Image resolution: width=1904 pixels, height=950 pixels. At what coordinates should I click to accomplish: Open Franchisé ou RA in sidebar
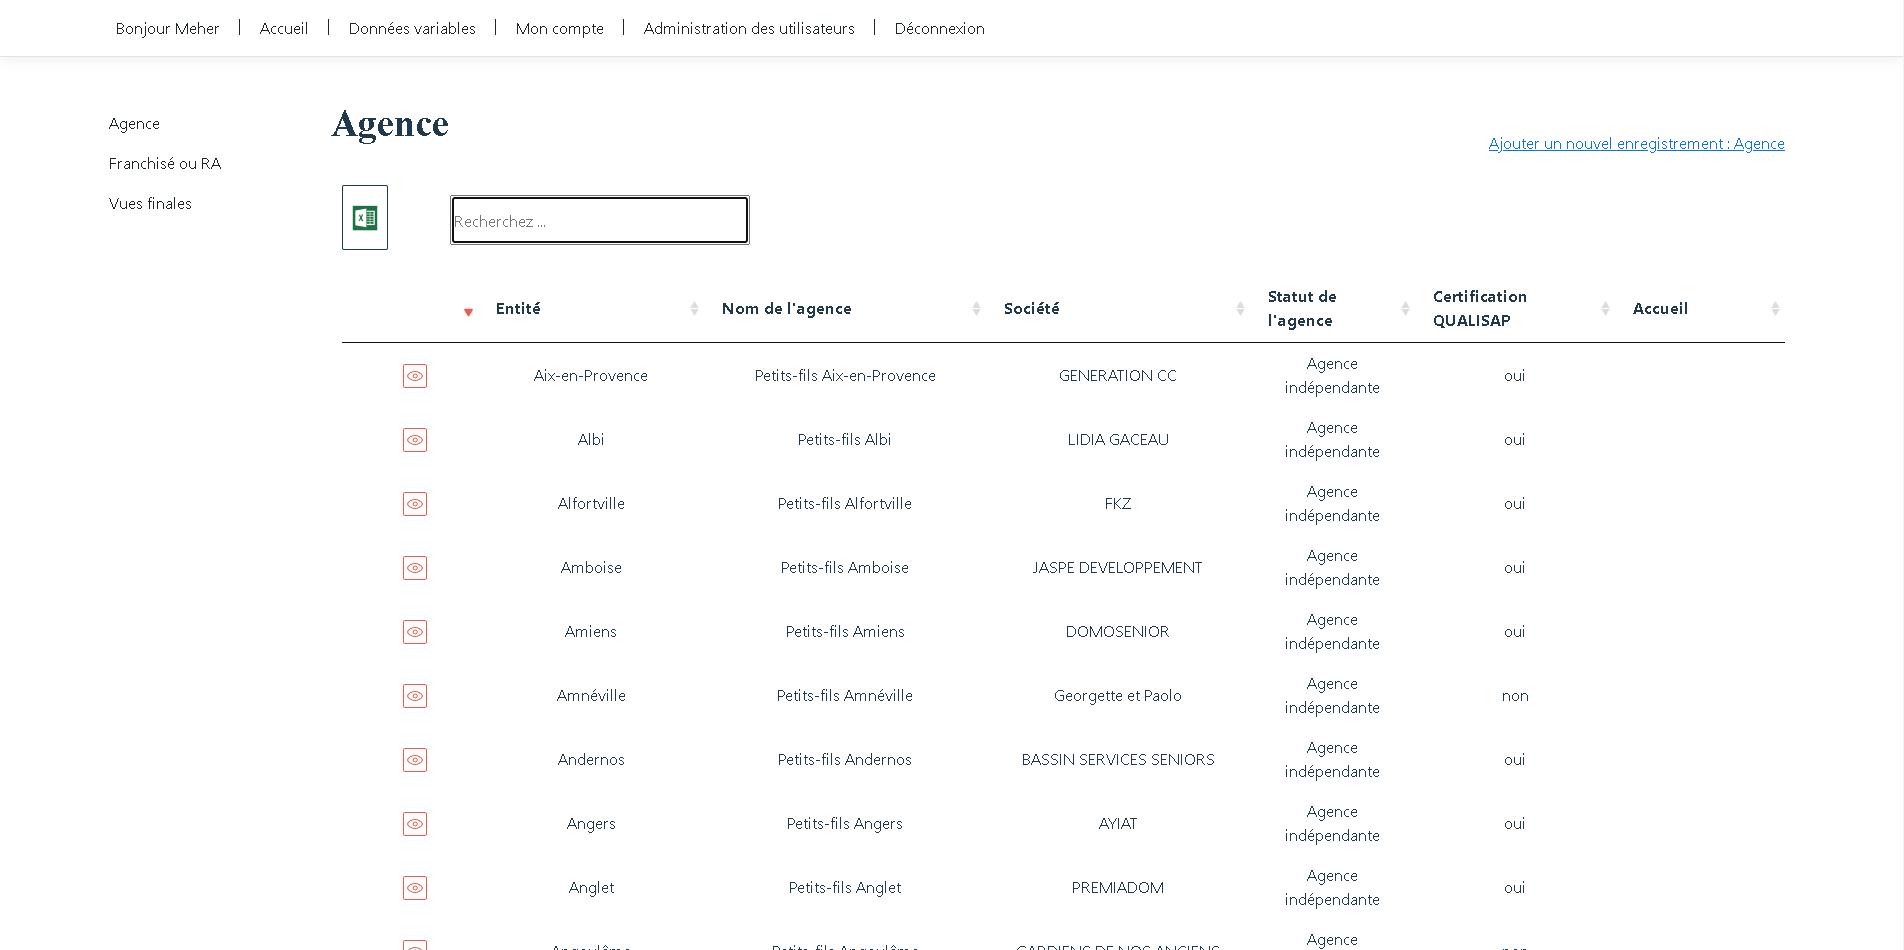165,164
